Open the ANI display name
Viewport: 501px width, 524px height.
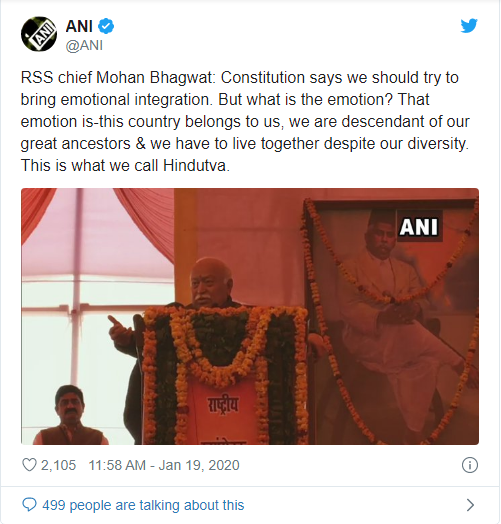point(79,26)
